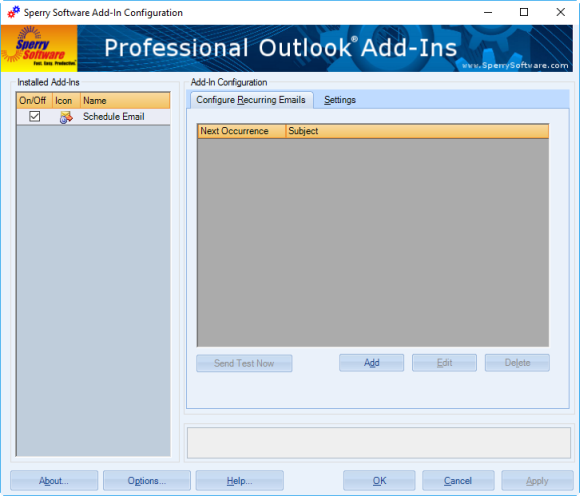The width and height of the screenshot is (580, 496).
Task: Maximize the configuration window
Action: pyautogui.click(x=524, y=12)
